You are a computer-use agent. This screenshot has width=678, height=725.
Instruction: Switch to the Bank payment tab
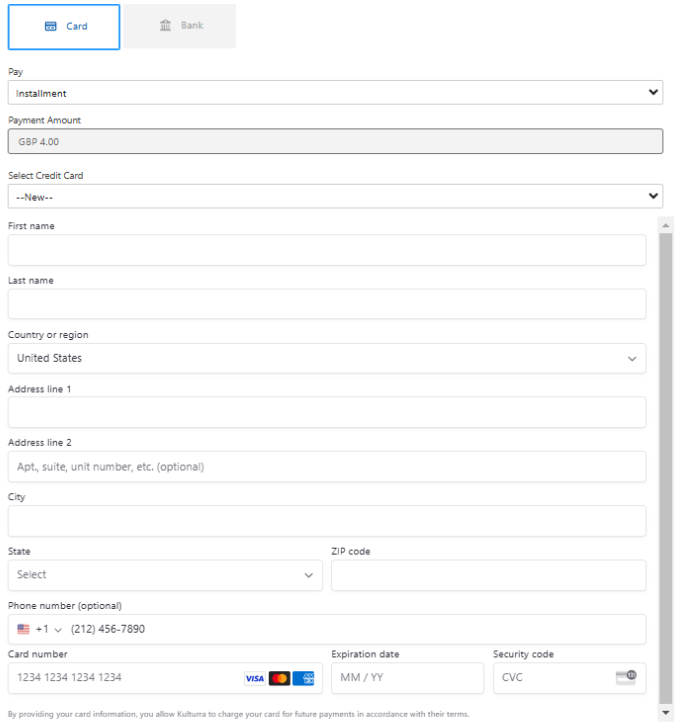click(180, 26)
